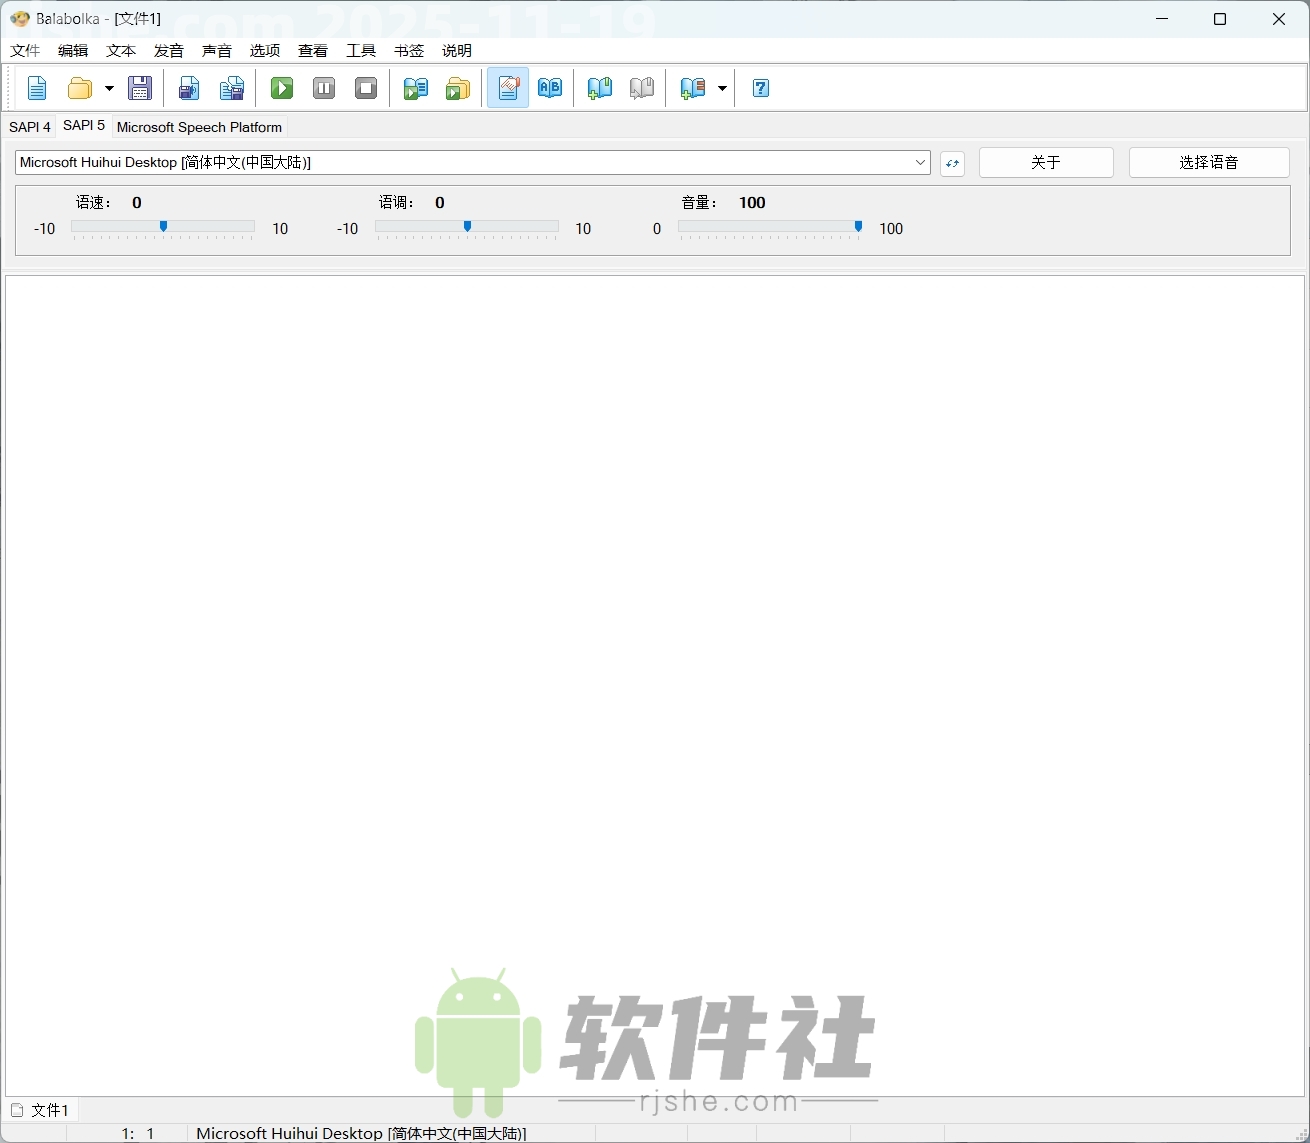The height and width of the screenshot is (1143, 1310).
Task: Open the pronunciation AB dictionary
Action: point(550,88)
